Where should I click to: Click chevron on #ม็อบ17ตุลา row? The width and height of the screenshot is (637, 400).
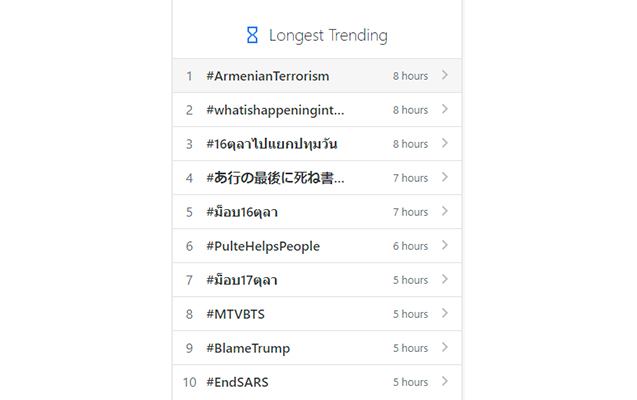pyautogui.click(x=445, y=279)
